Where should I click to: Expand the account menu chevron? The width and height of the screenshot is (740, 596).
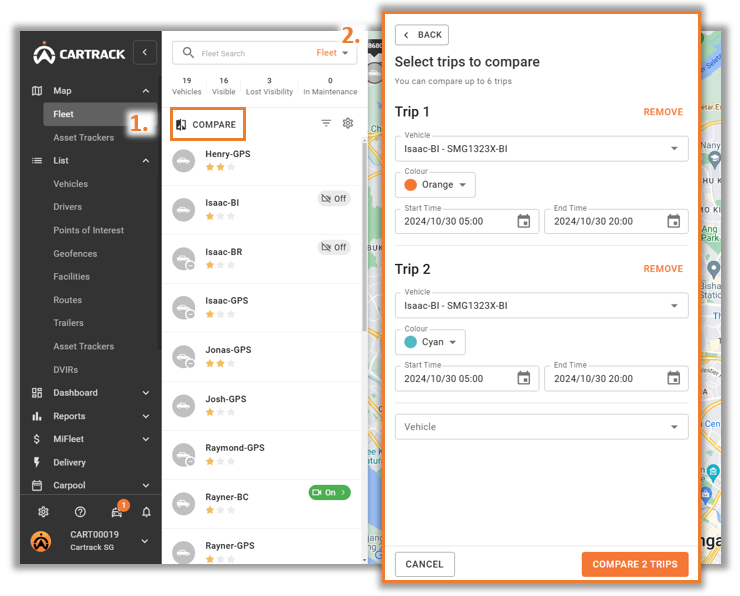[x=145, y=541]
